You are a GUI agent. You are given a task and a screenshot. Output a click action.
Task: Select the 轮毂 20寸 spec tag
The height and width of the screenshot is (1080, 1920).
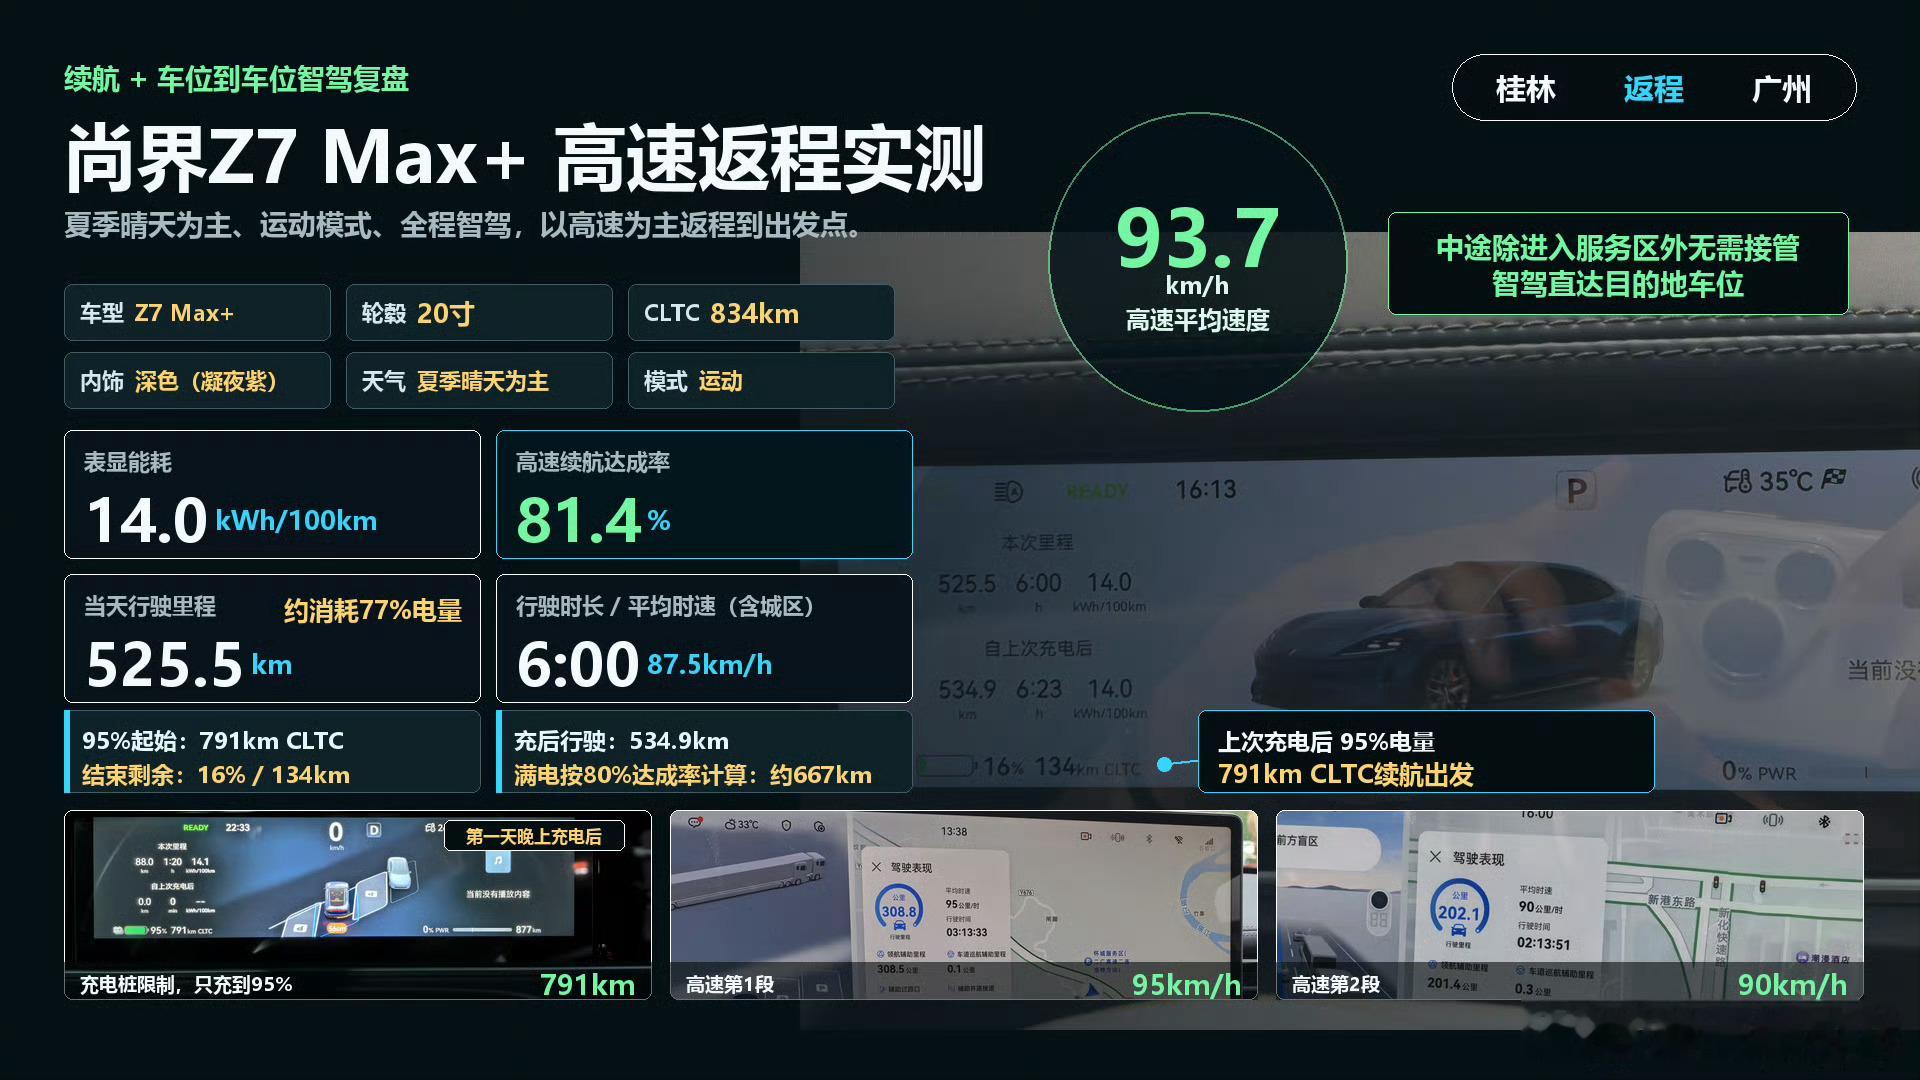pyautogui.click(x=479, y=313)
